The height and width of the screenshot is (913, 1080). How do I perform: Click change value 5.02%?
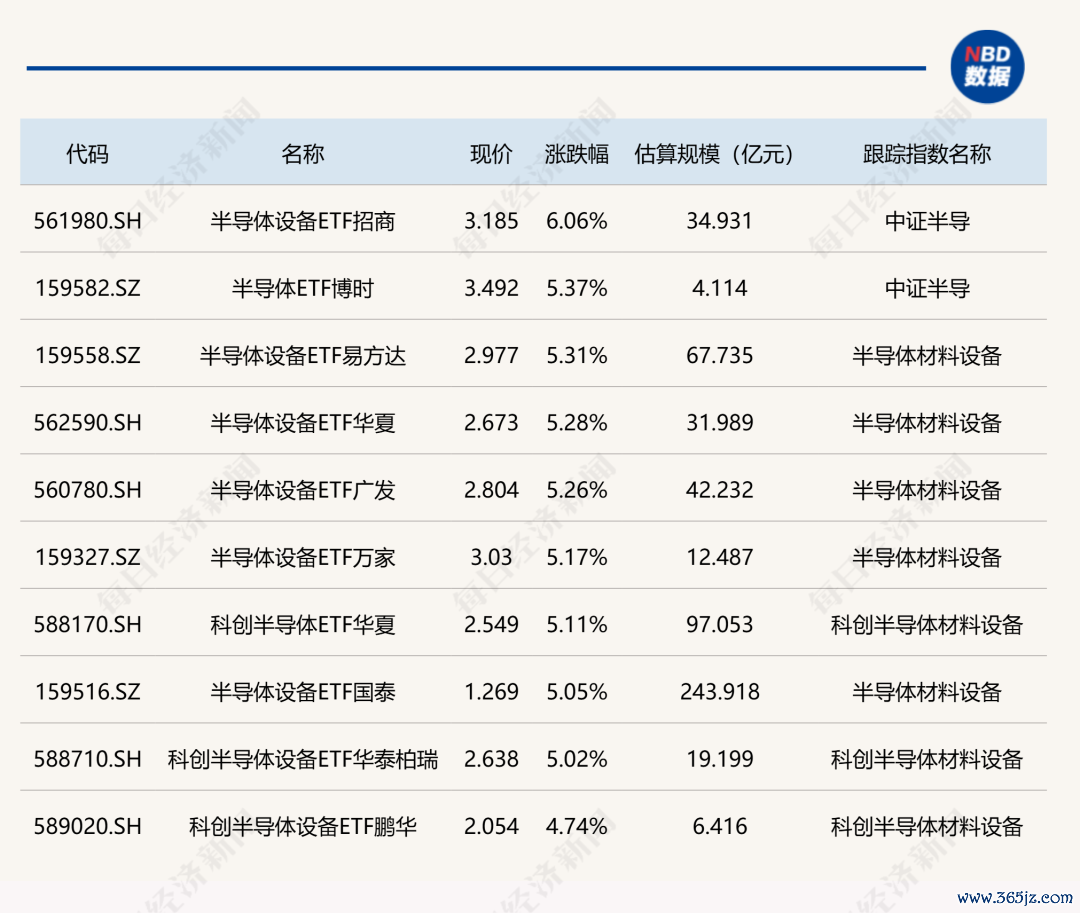point(577,759)
